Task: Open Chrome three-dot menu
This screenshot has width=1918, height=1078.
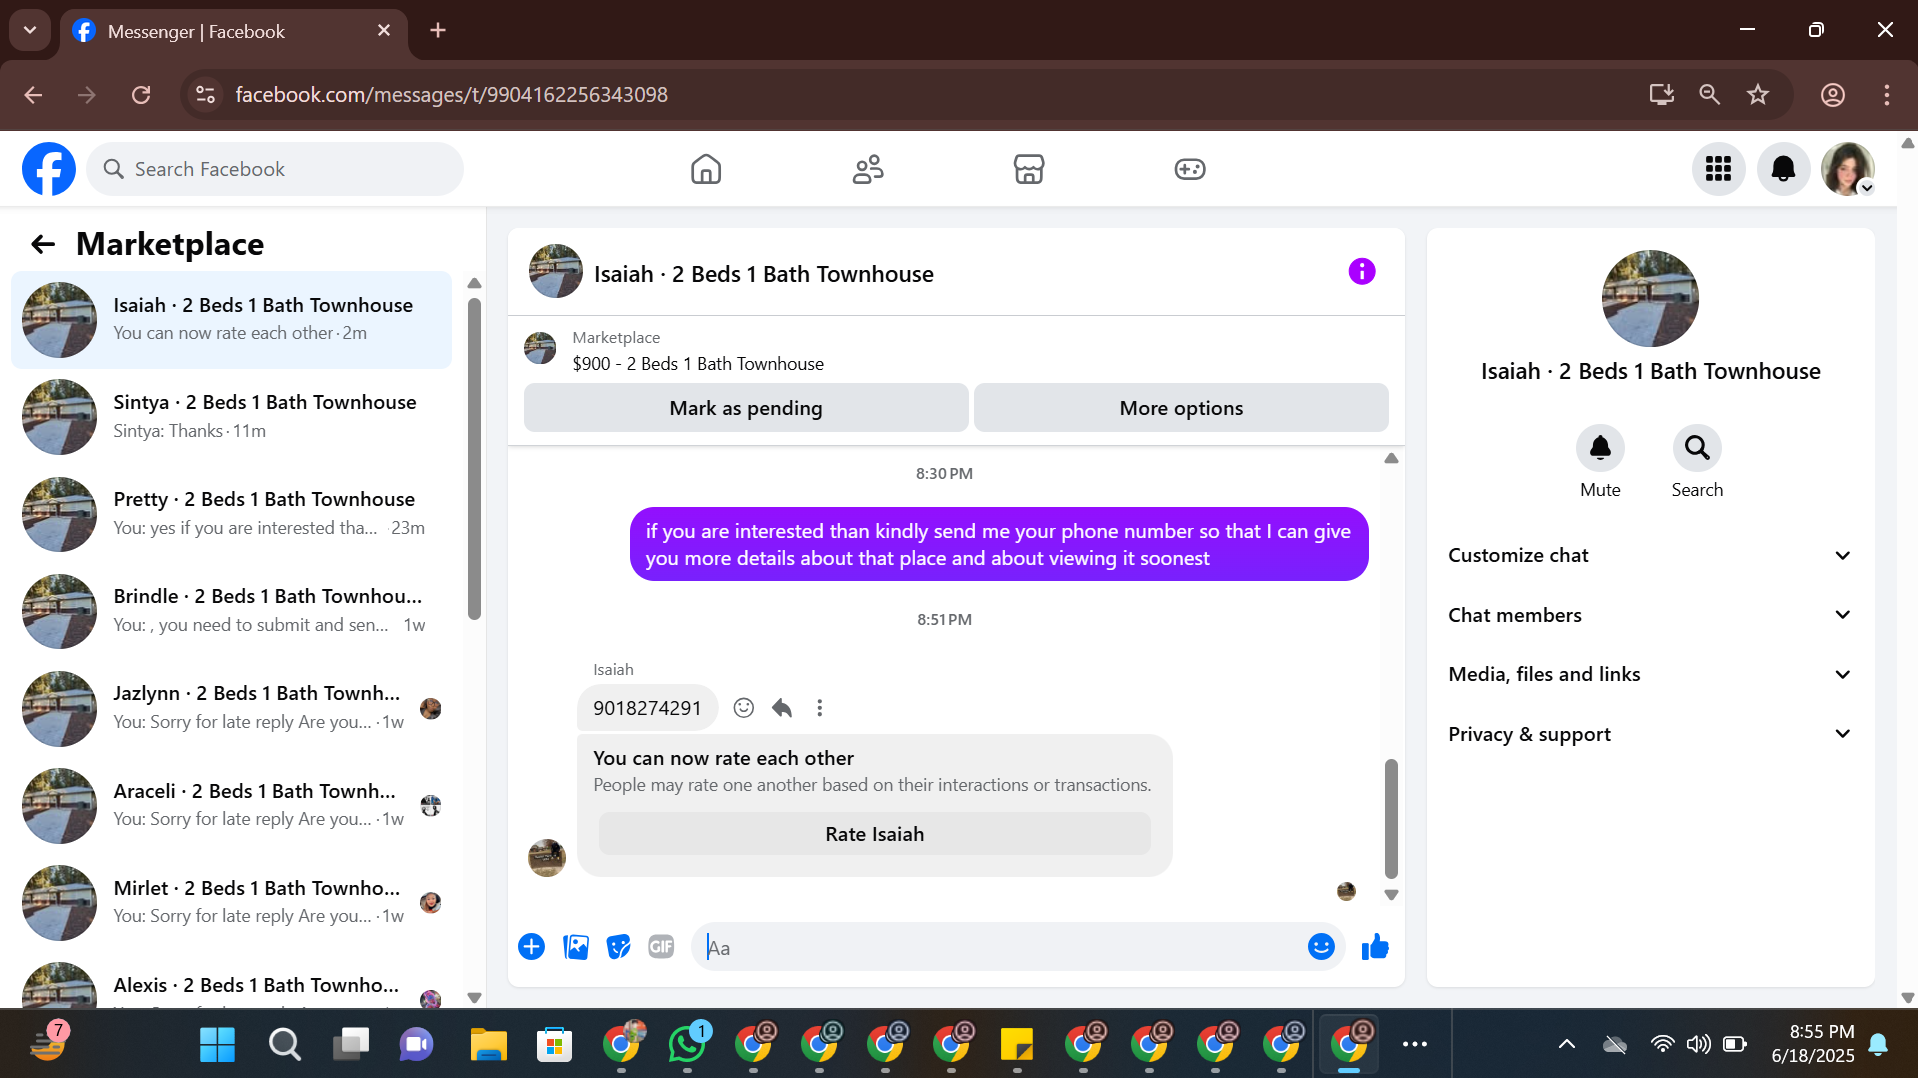Action: point(1886,95)
